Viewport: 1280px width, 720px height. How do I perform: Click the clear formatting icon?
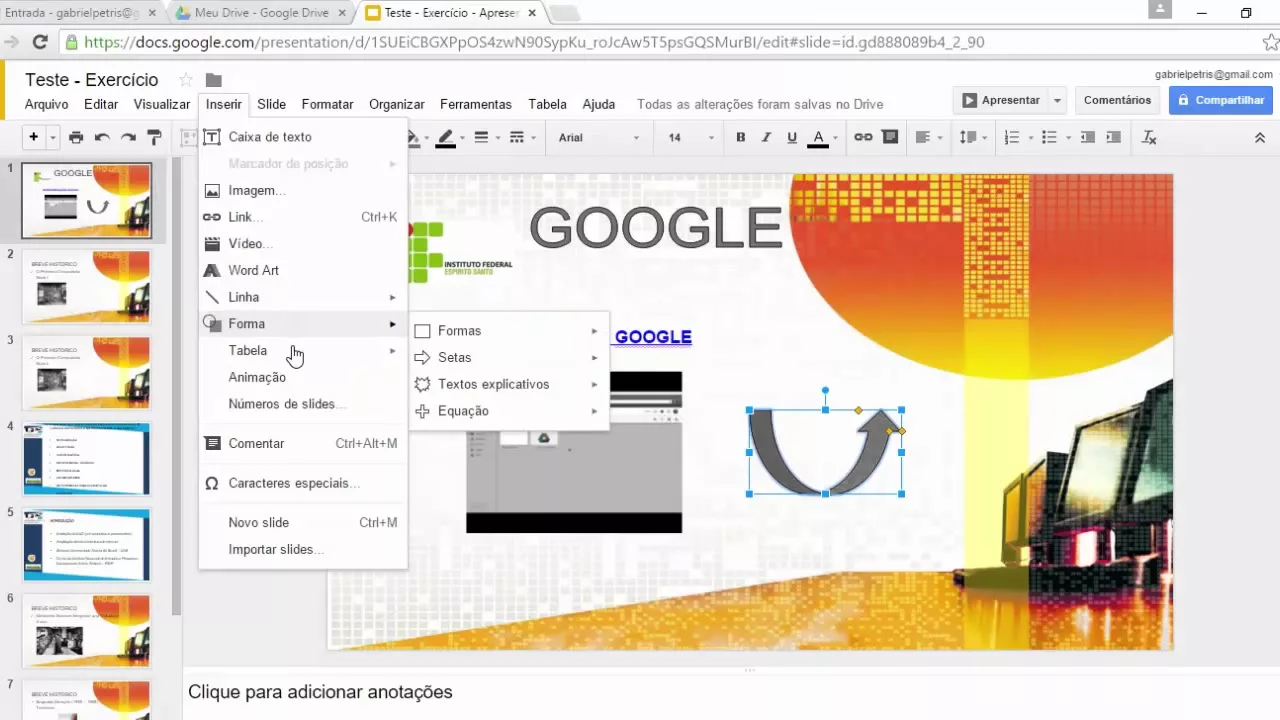[1149, 137]
